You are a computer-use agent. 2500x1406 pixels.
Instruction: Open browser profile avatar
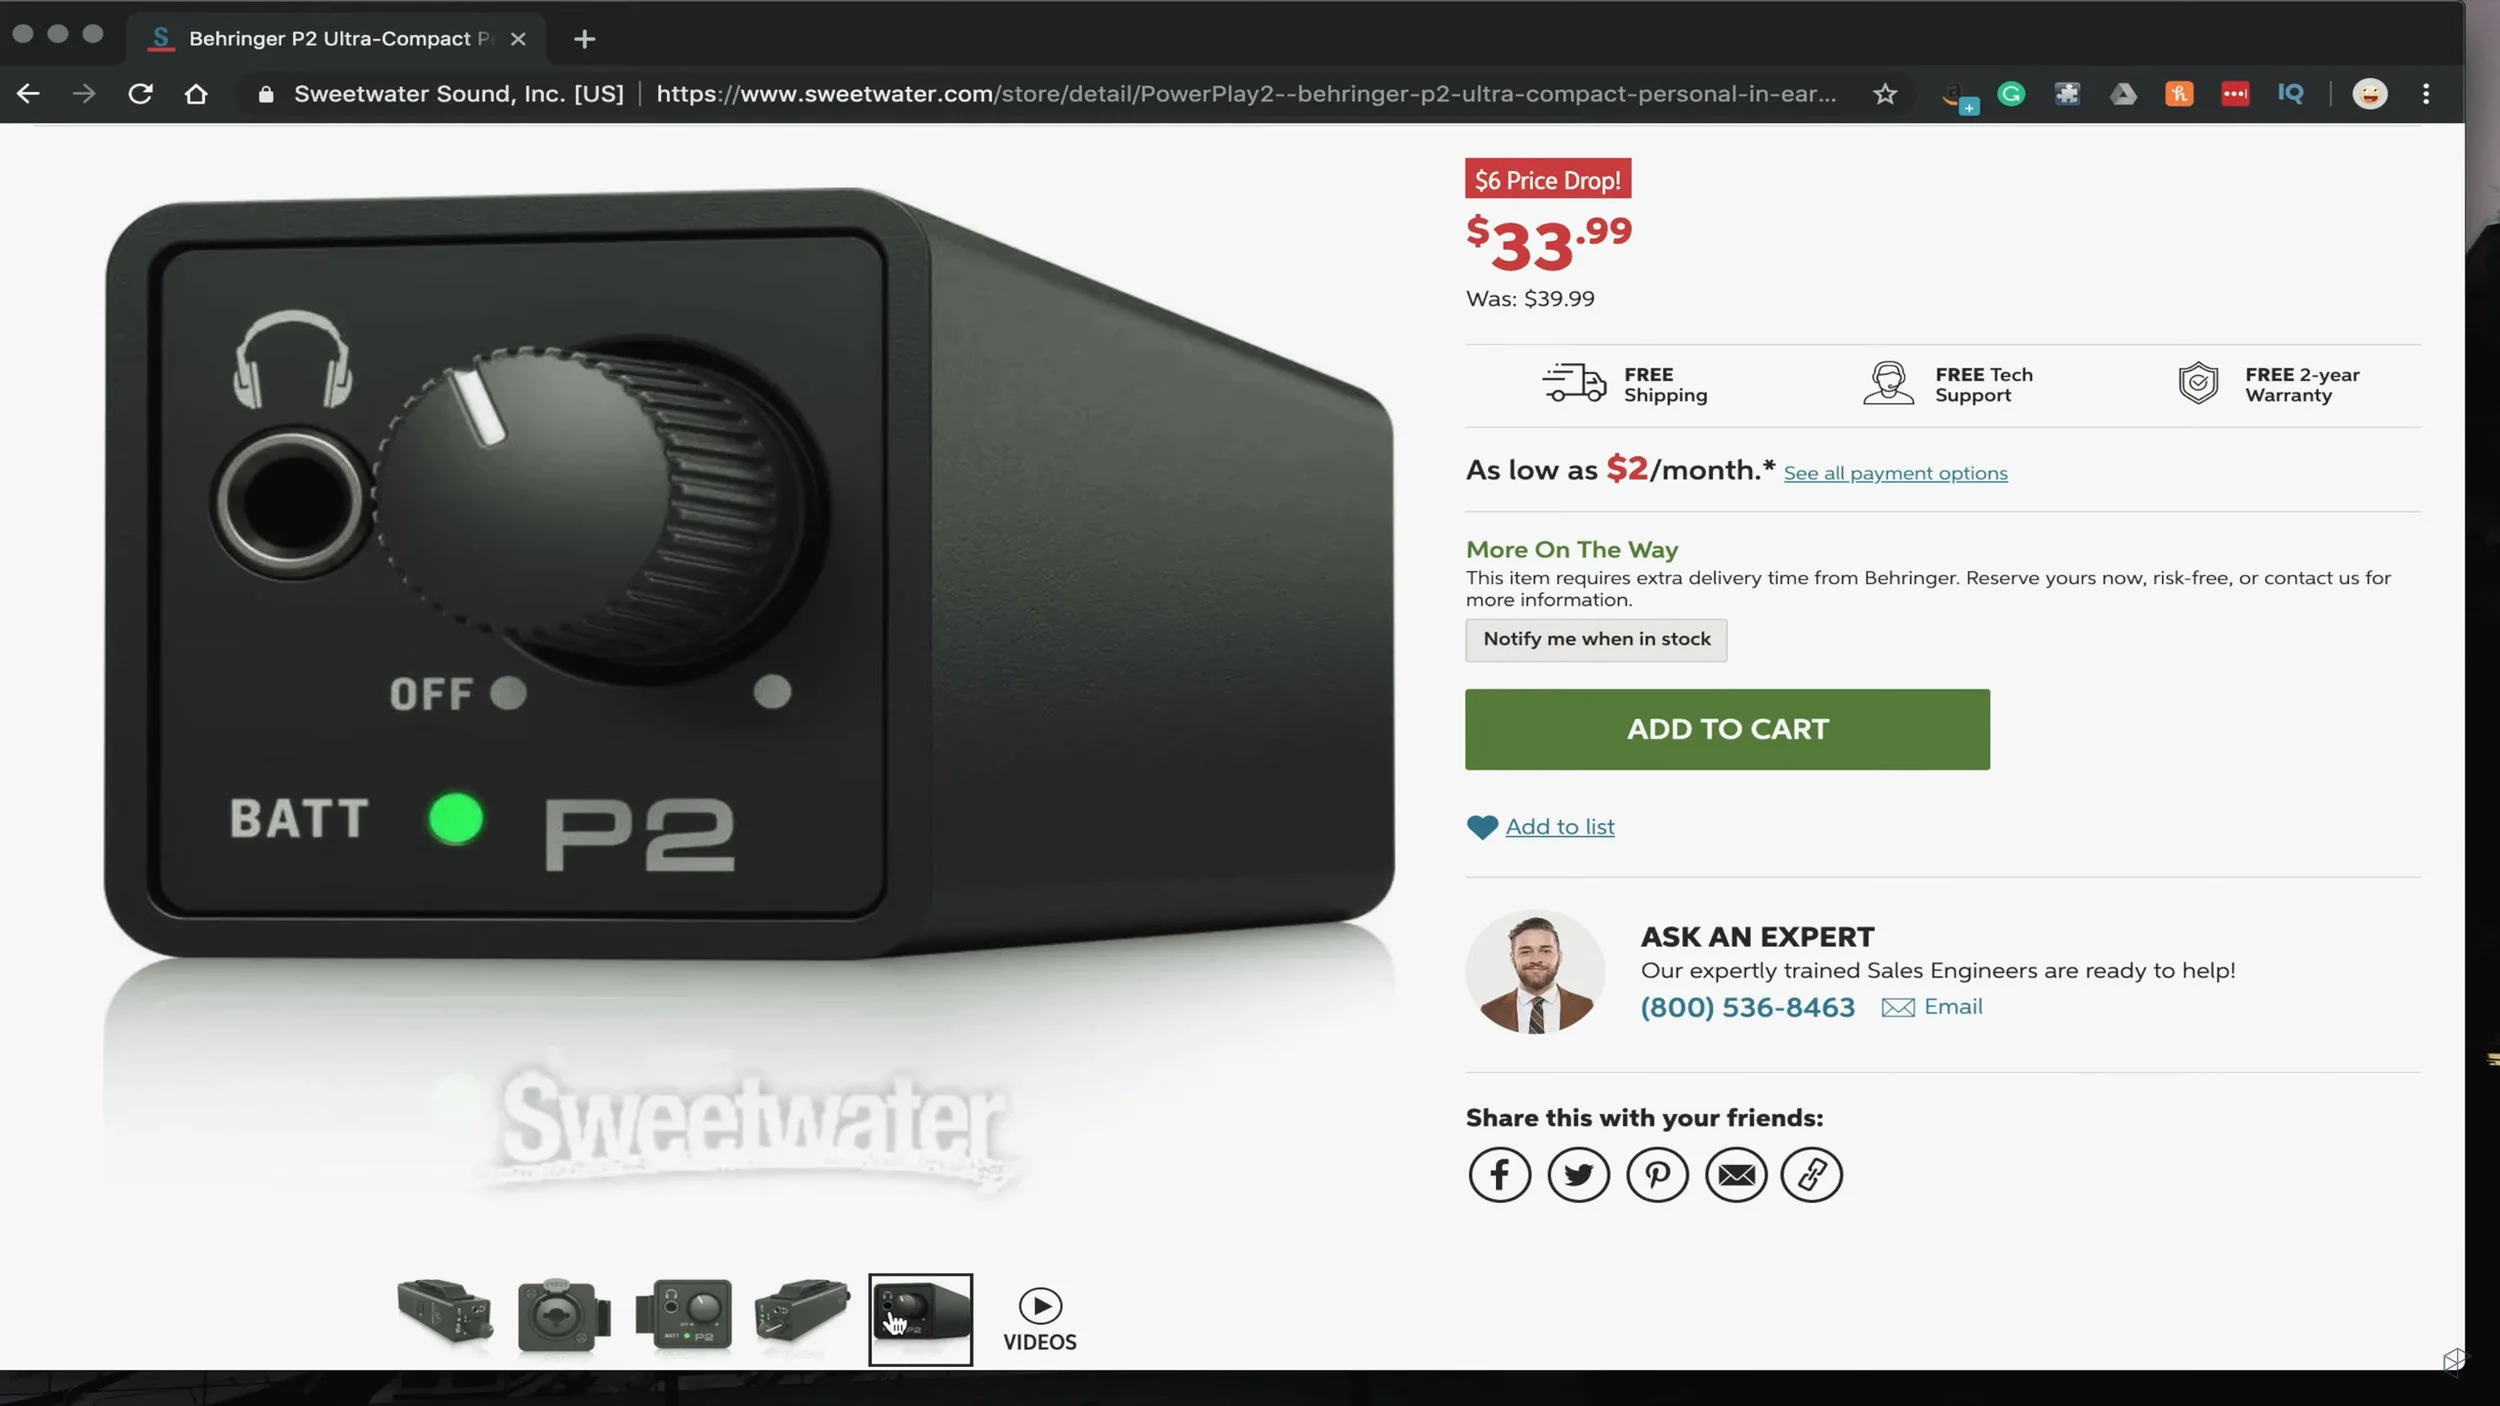(x=2369, y=94)
